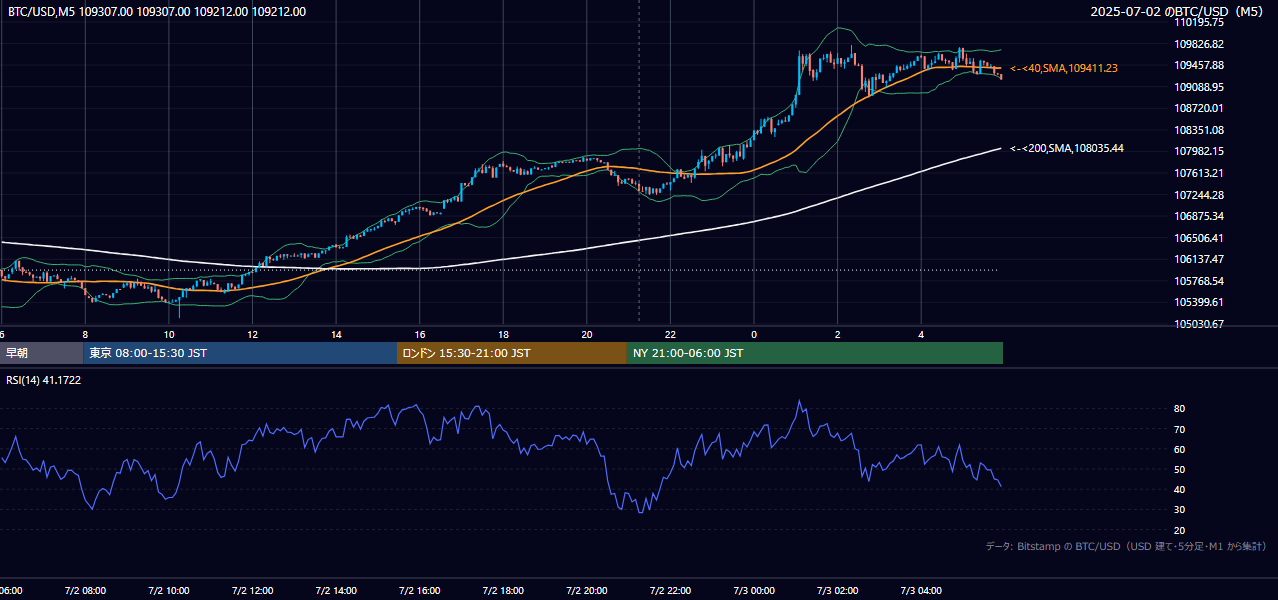Click price axis value 107982.15
Image resolution: width=1278 pixels, height=600 pixels.
[1200, 151]
